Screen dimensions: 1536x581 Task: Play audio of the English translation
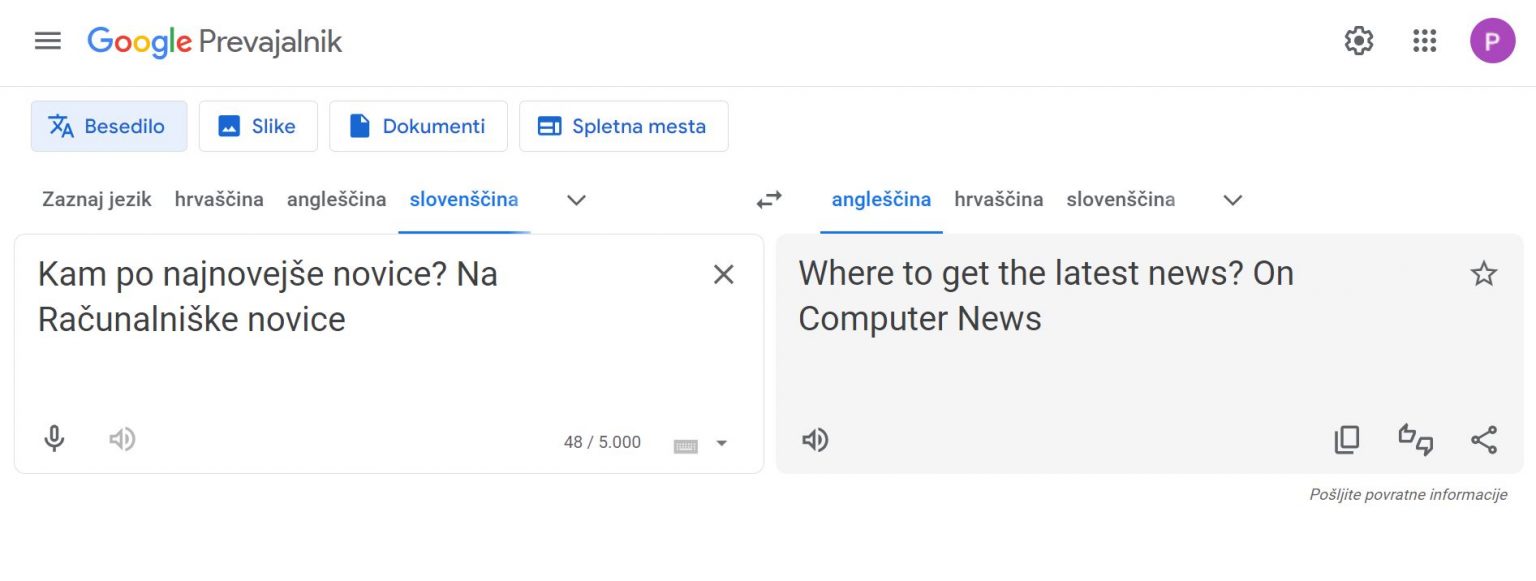click(x=814, y=439)
